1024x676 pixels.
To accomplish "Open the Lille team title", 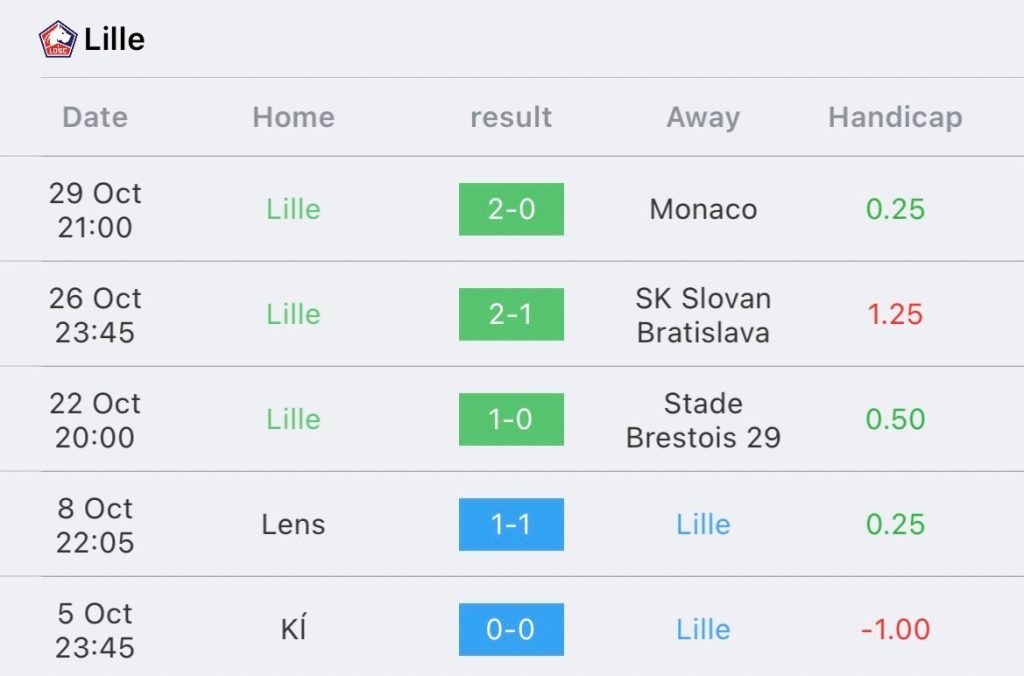I will tap(114, 39).
